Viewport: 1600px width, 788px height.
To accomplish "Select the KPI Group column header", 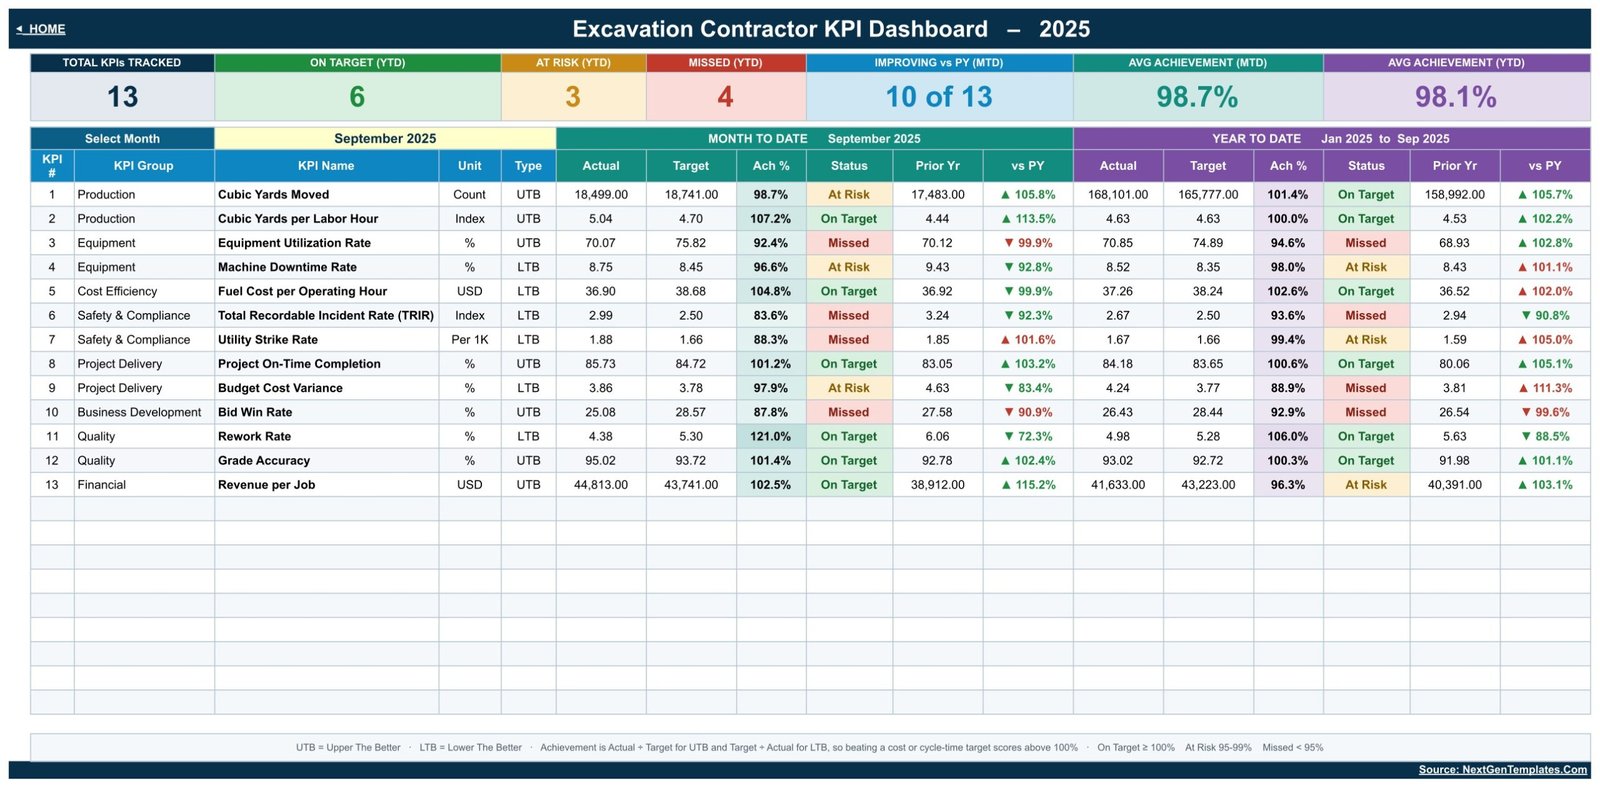I will tap(143, 166).
